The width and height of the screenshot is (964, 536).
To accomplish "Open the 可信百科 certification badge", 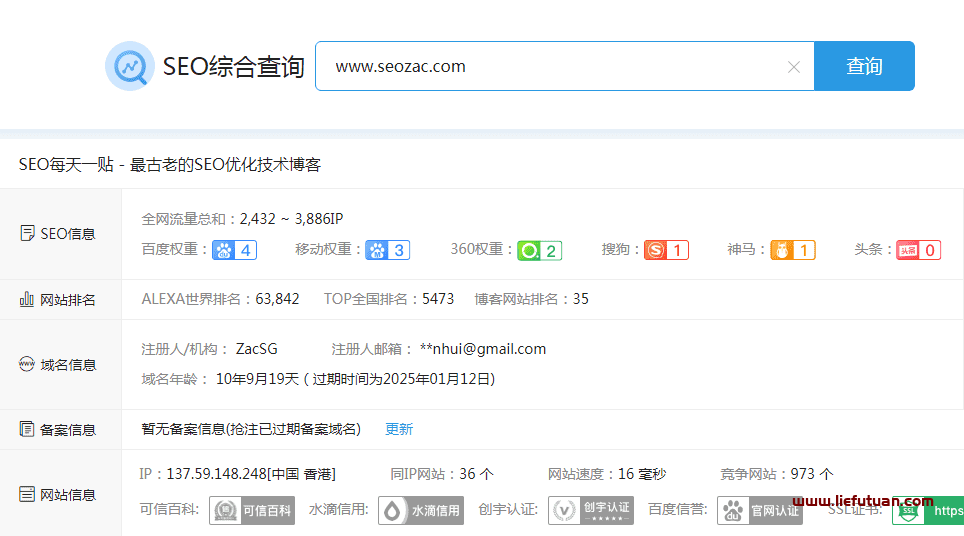I will [x=252, y=510].
